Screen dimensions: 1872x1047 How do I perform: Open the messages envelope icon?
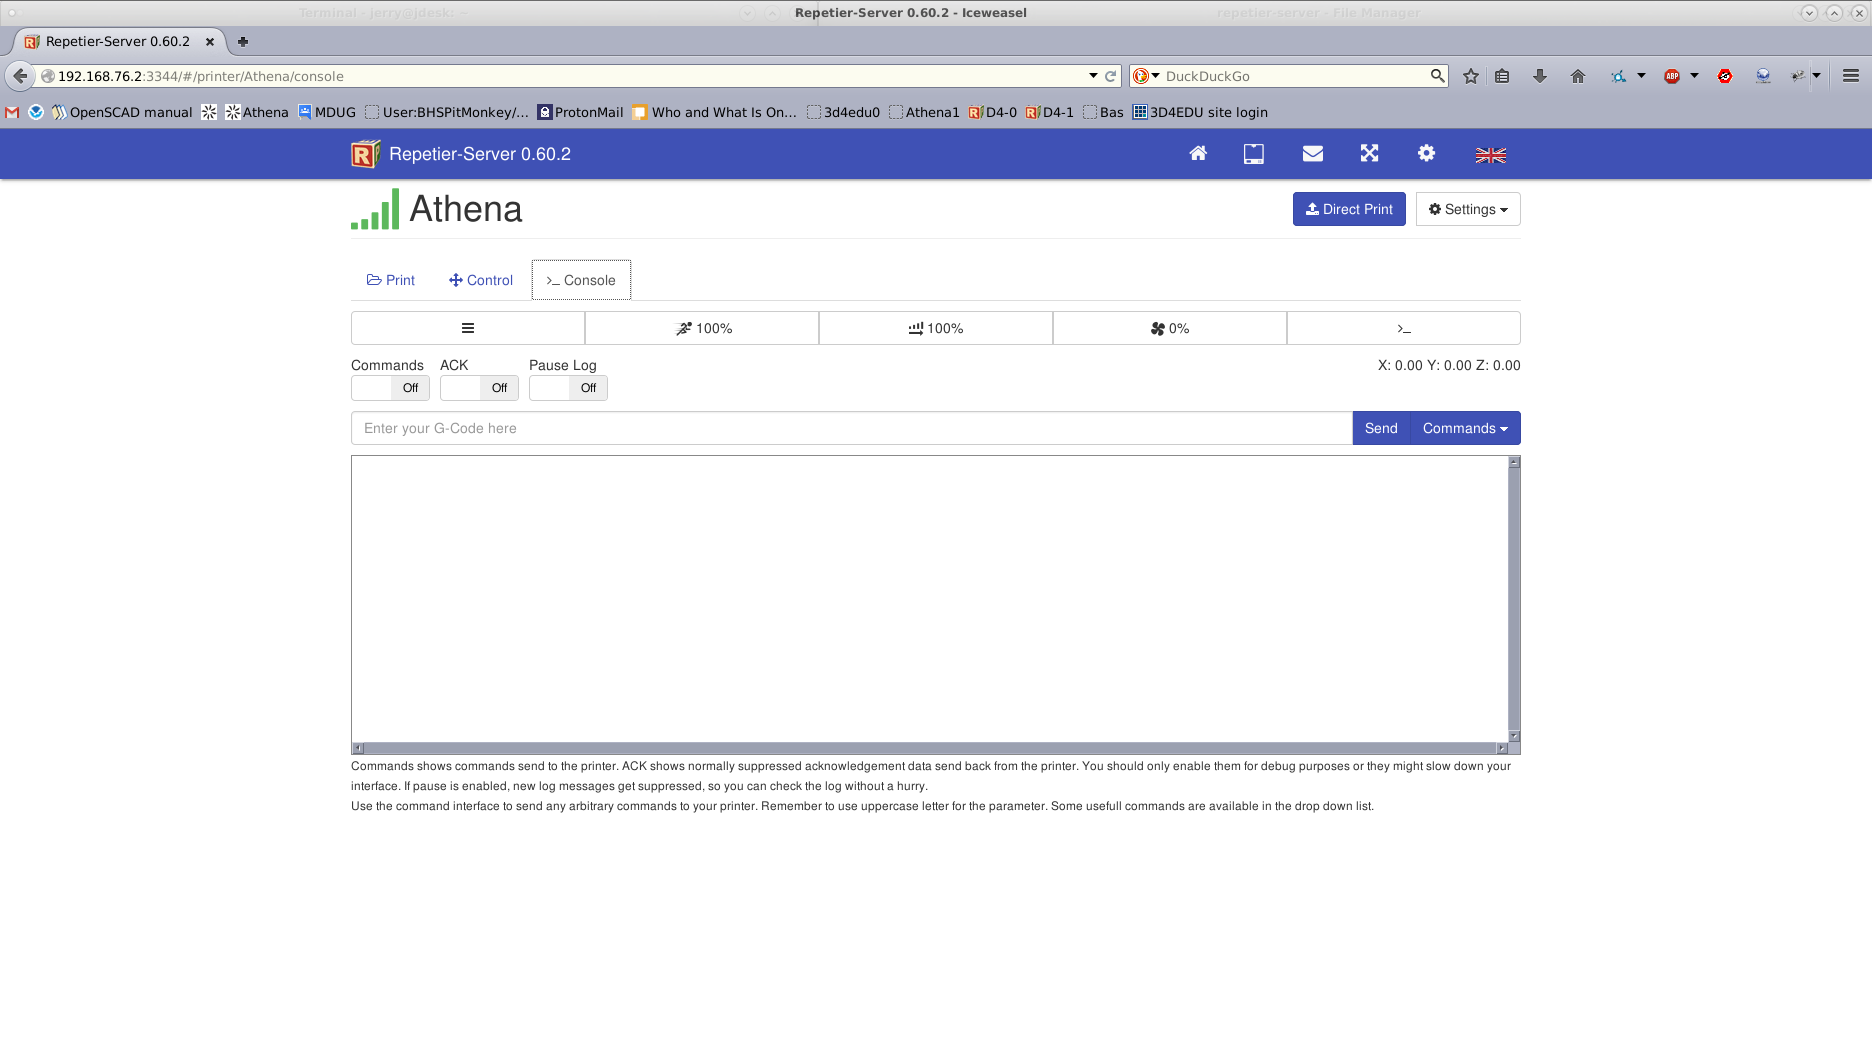1312,154
